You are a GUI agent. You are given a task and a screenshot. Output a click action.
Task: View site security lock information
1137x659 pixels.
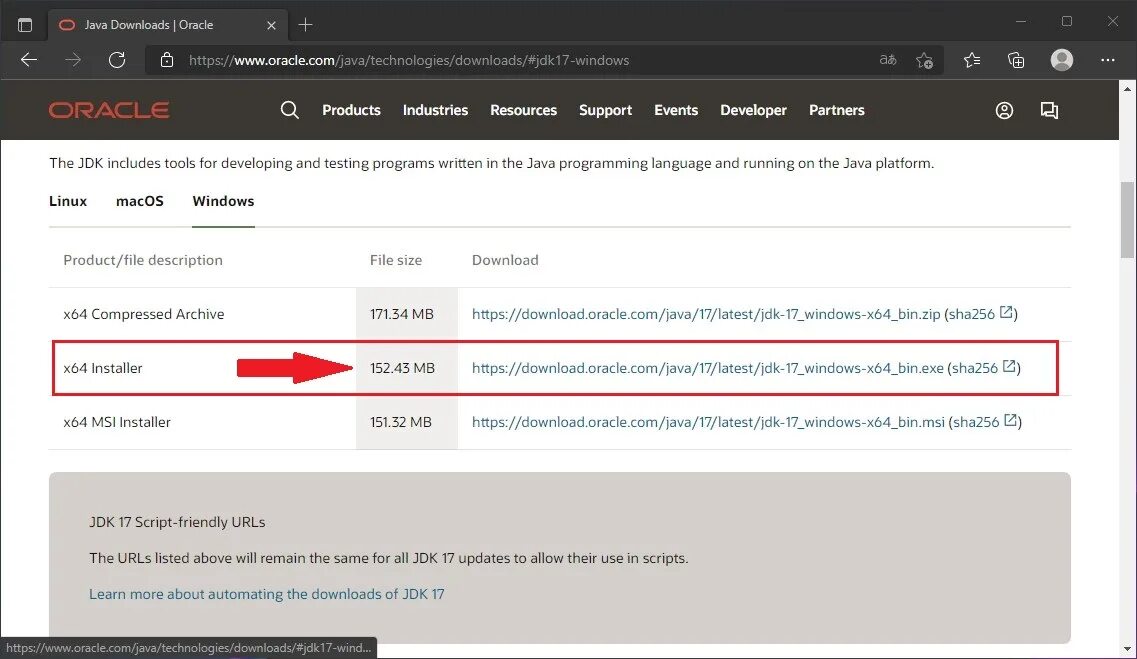pos(167,60)
